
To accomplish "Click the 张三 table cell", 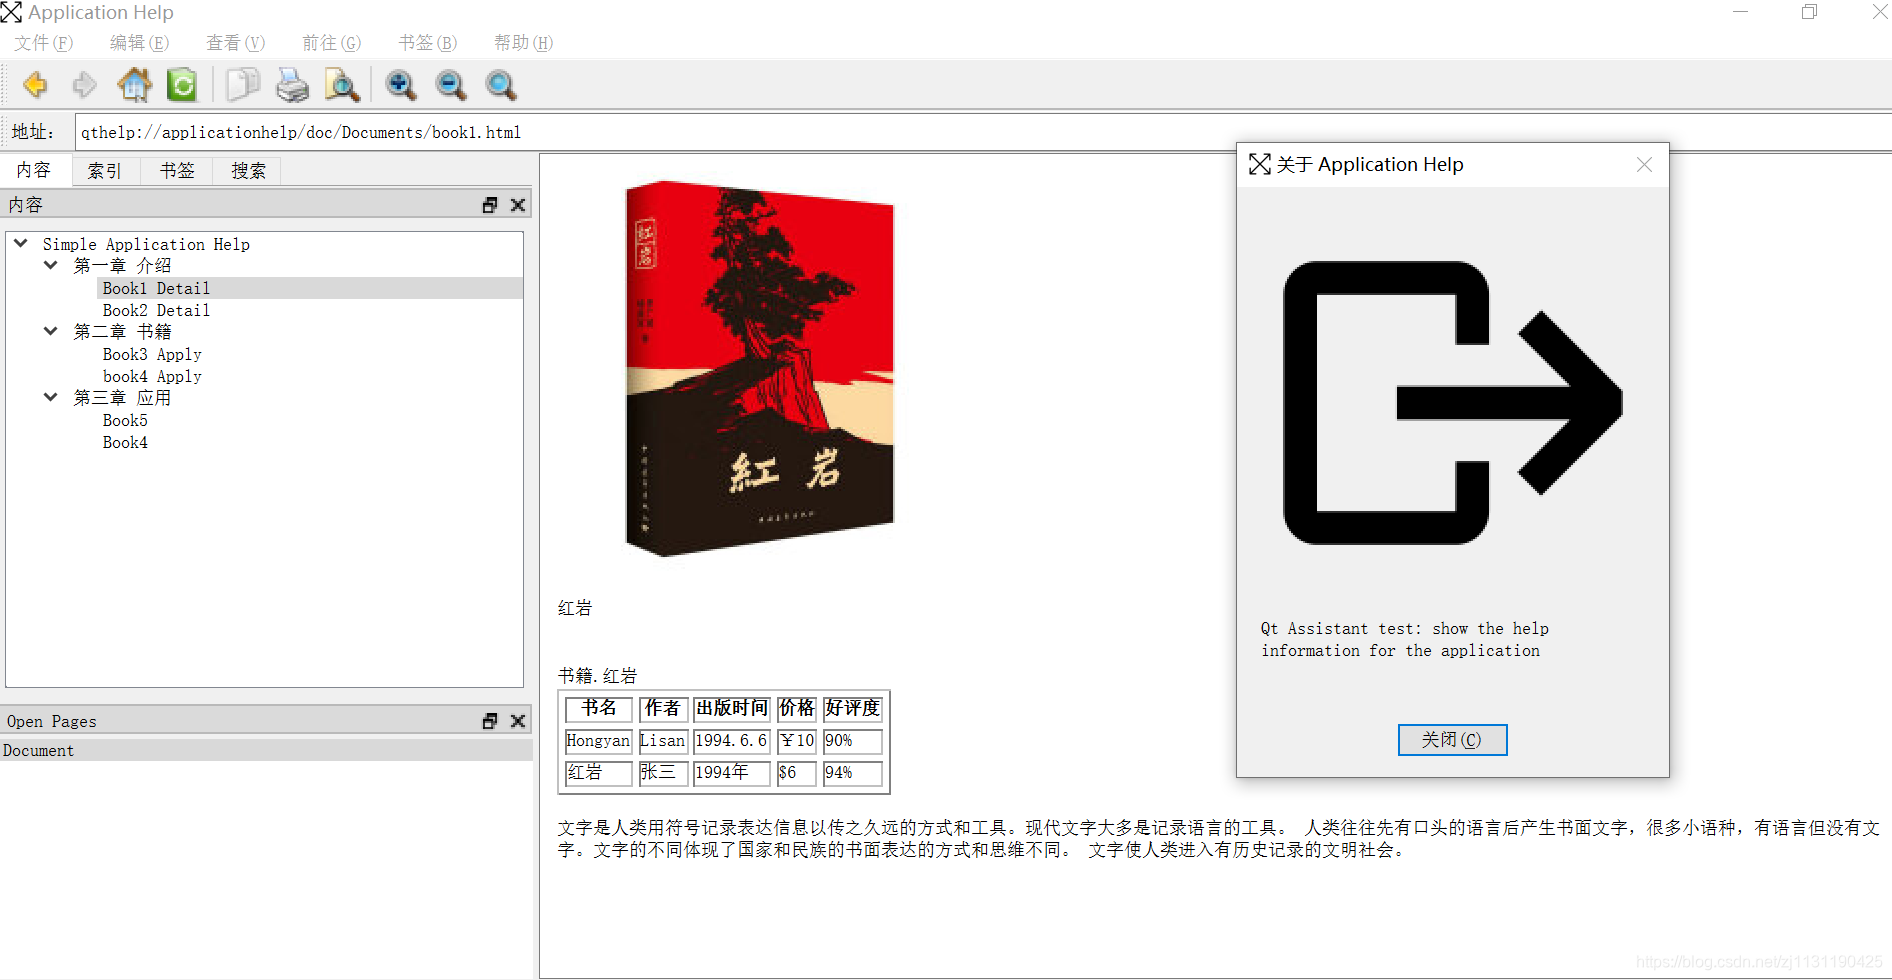I will click(662, 773).
